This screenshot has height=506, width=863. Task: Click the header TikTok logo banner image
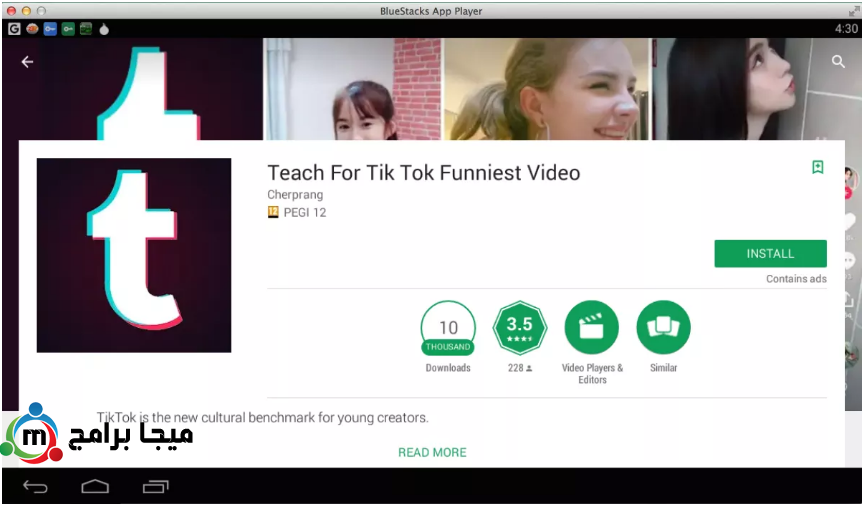click(x=133, y=89)
